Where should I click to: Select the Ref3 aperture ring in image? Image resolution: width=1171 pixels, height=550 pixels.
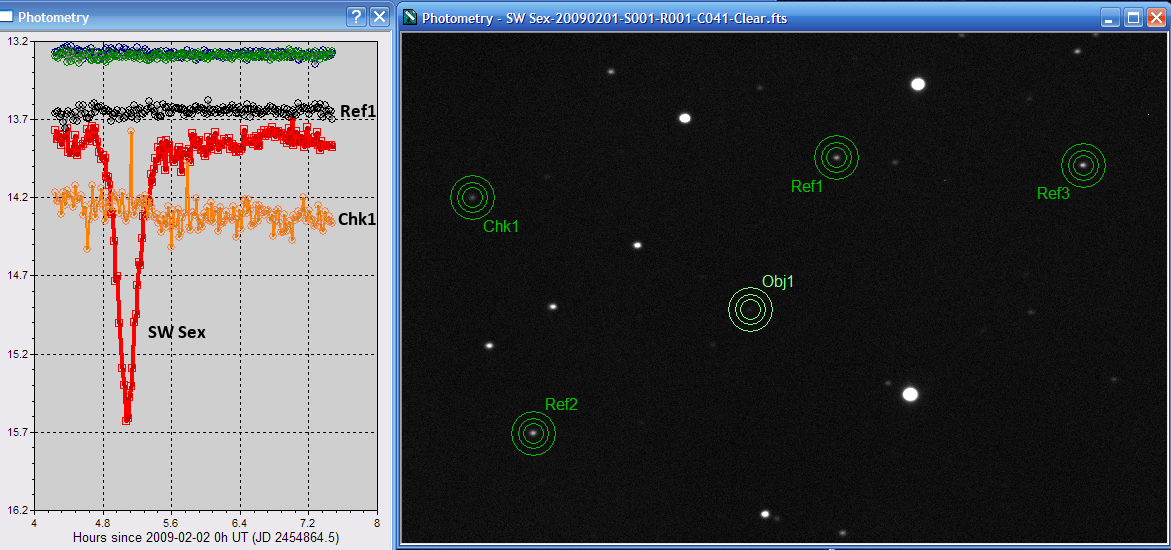click(1082, 165)
